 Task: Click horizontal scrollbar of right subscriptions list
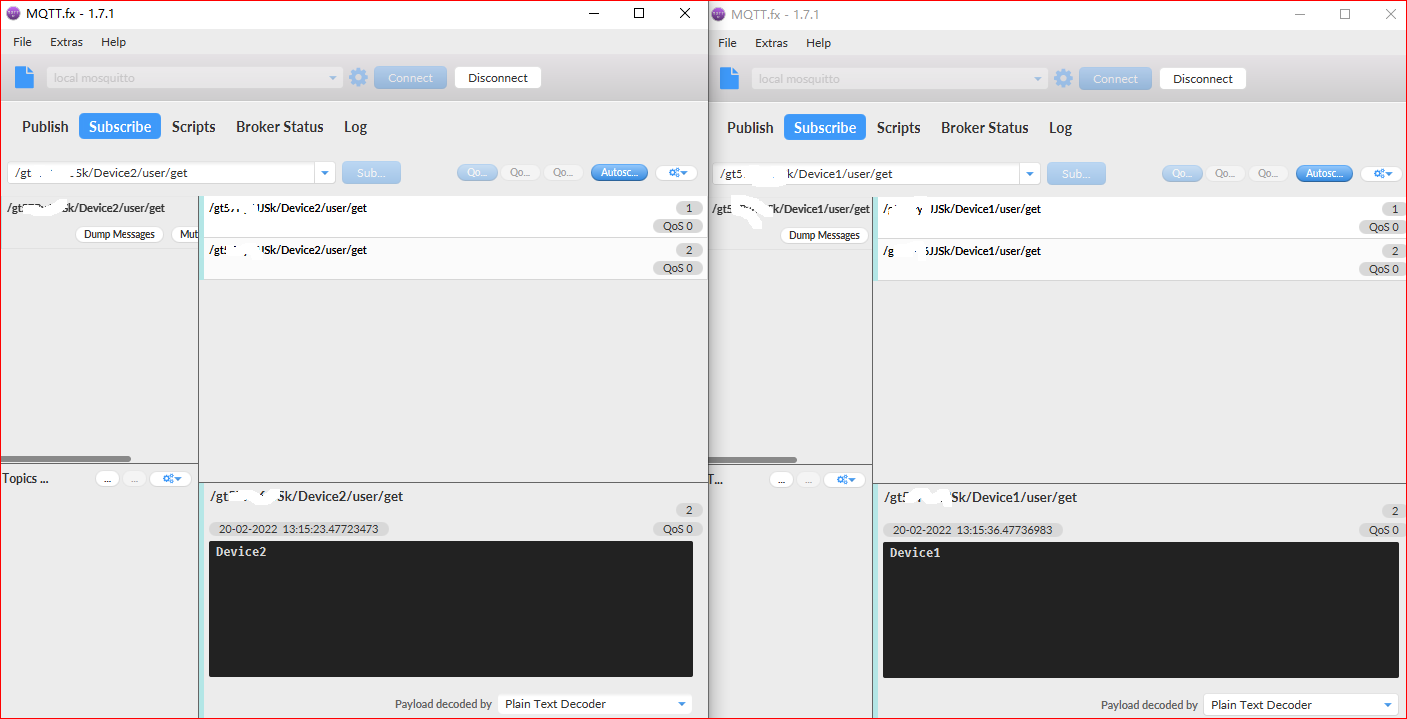pos(753,460)
